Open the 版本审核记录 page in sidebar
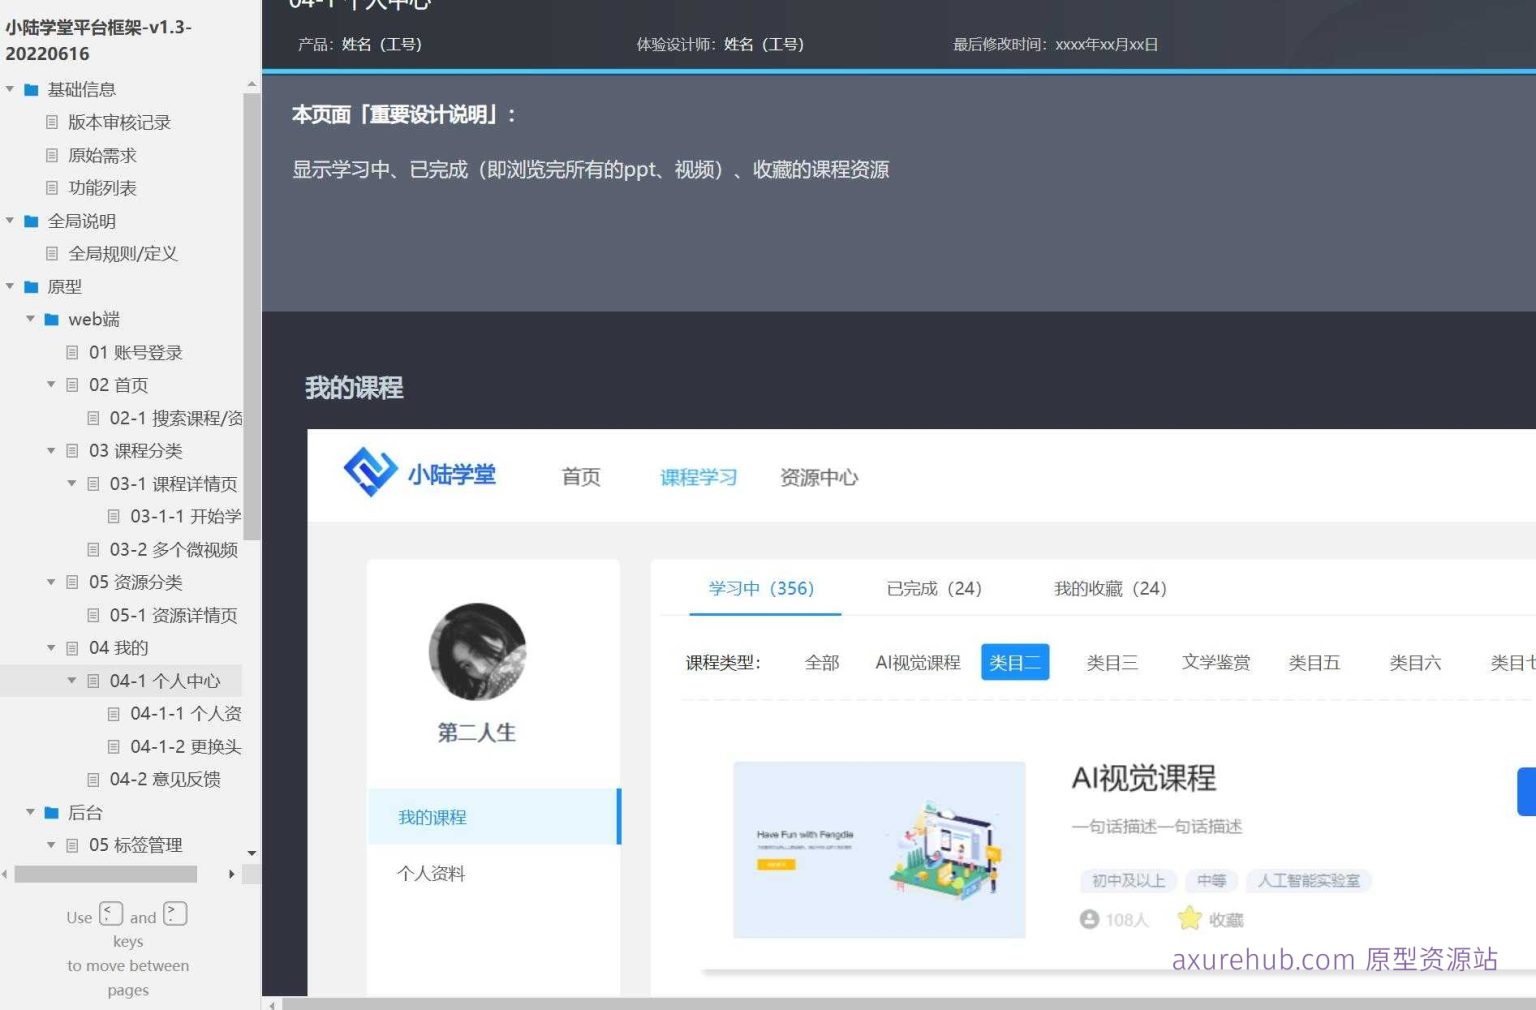 click(x=119, y=122)
